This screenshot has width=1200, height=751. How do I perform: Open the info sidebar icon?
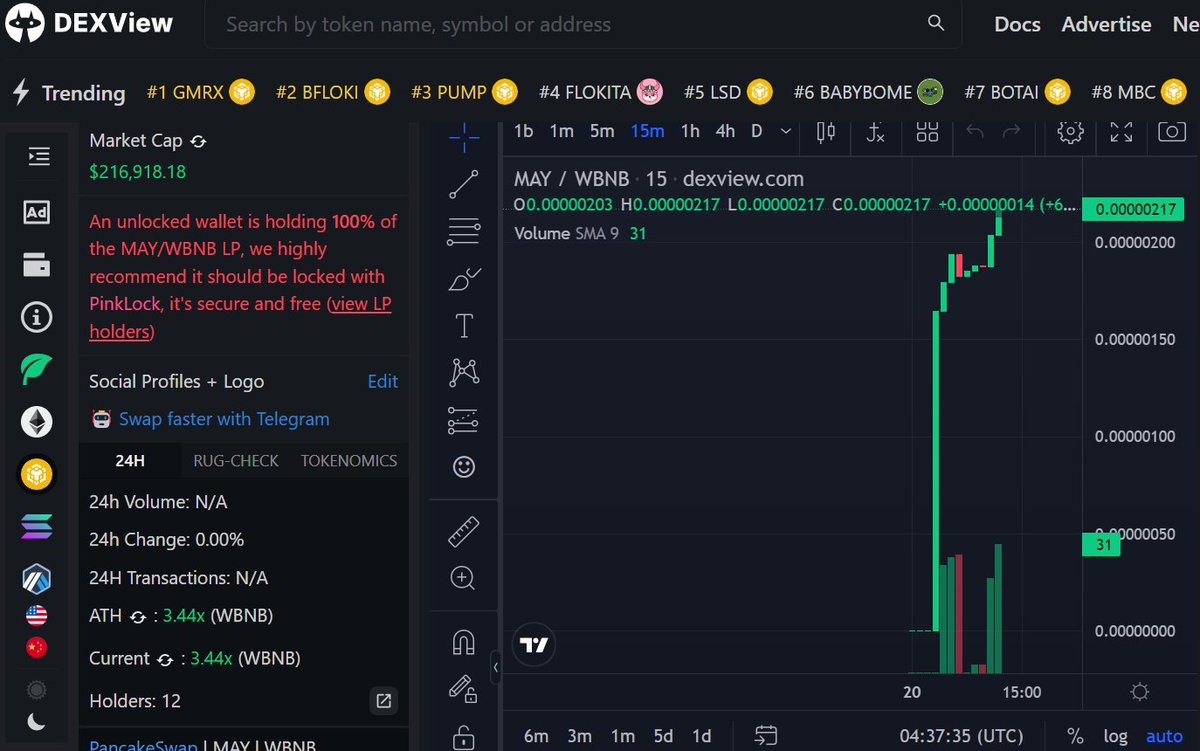click(37, 318)
